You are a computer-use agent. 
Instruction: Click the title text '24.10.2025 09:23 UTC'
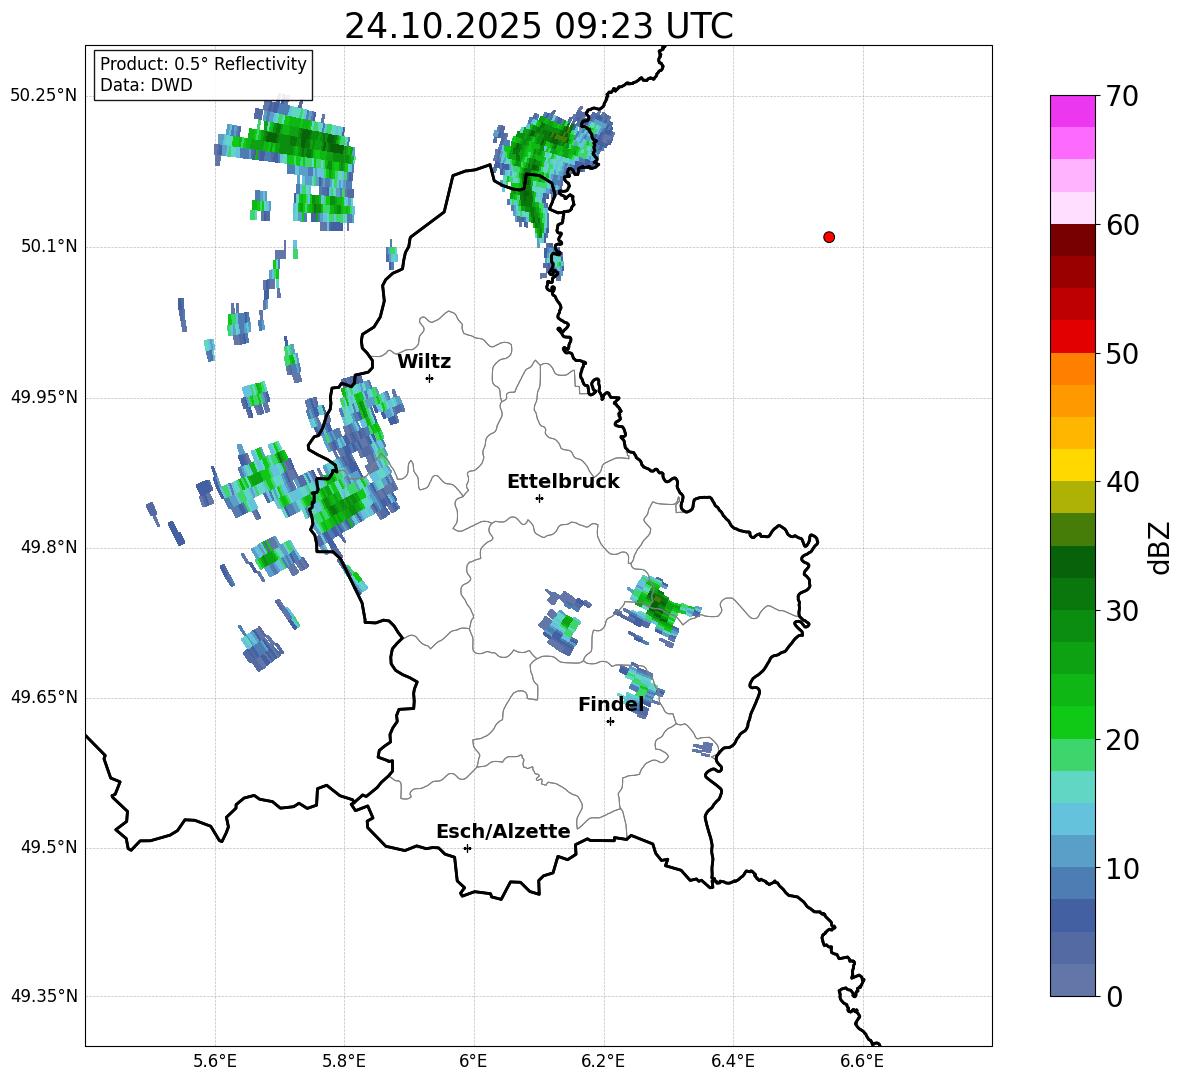click(x=538, y=26)
